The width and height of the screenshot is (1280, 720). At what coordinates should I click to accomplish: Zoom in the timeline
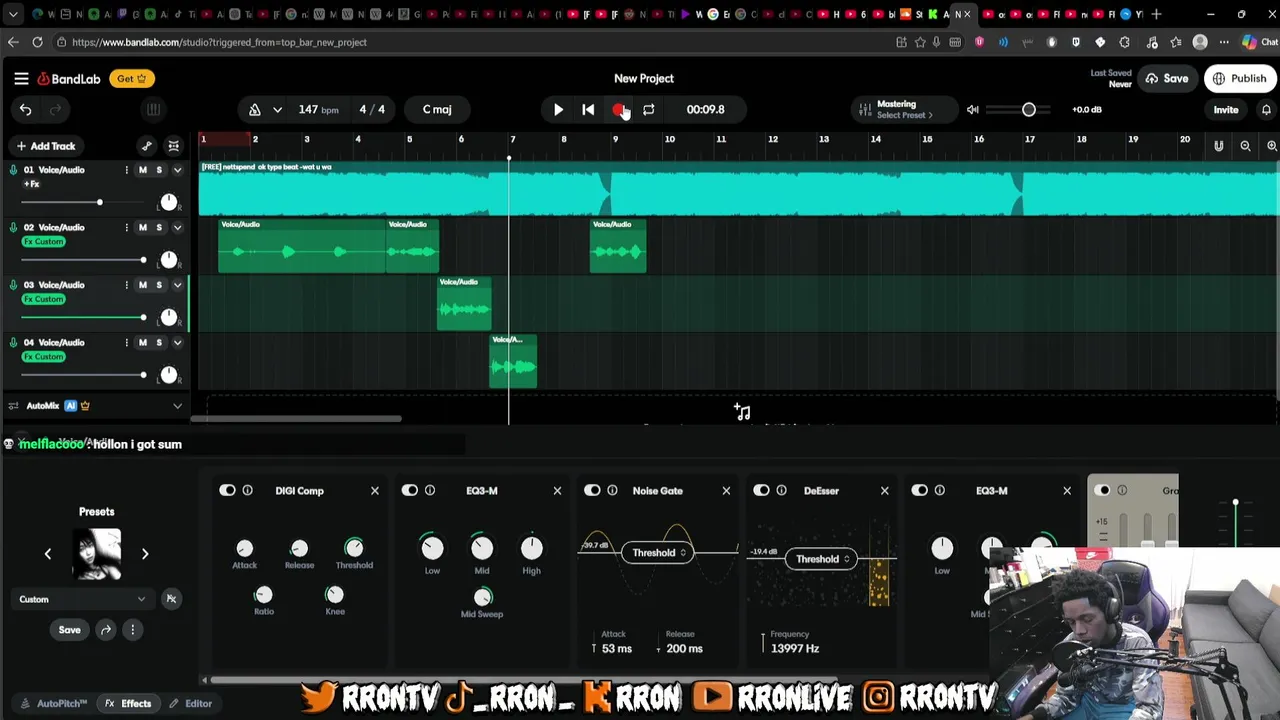1271,146
